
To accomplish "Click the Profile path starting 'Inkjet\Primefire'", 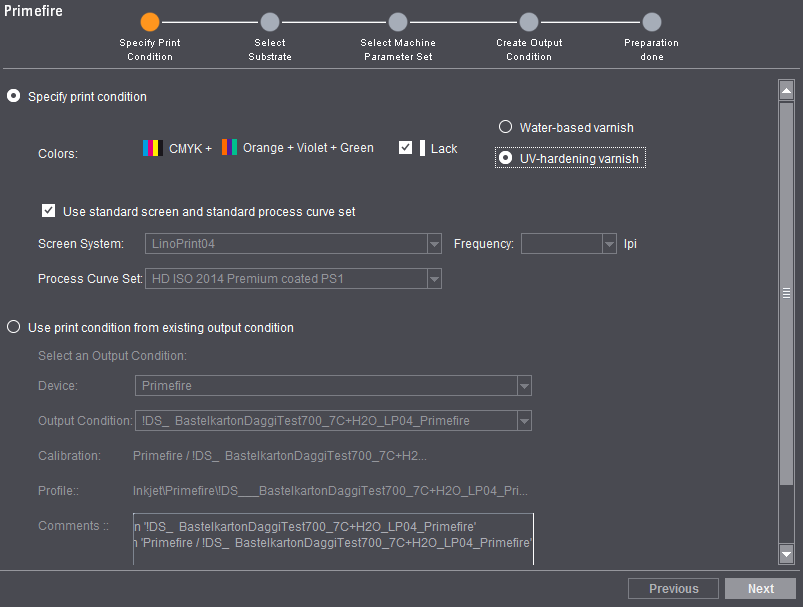I will 330,491.
